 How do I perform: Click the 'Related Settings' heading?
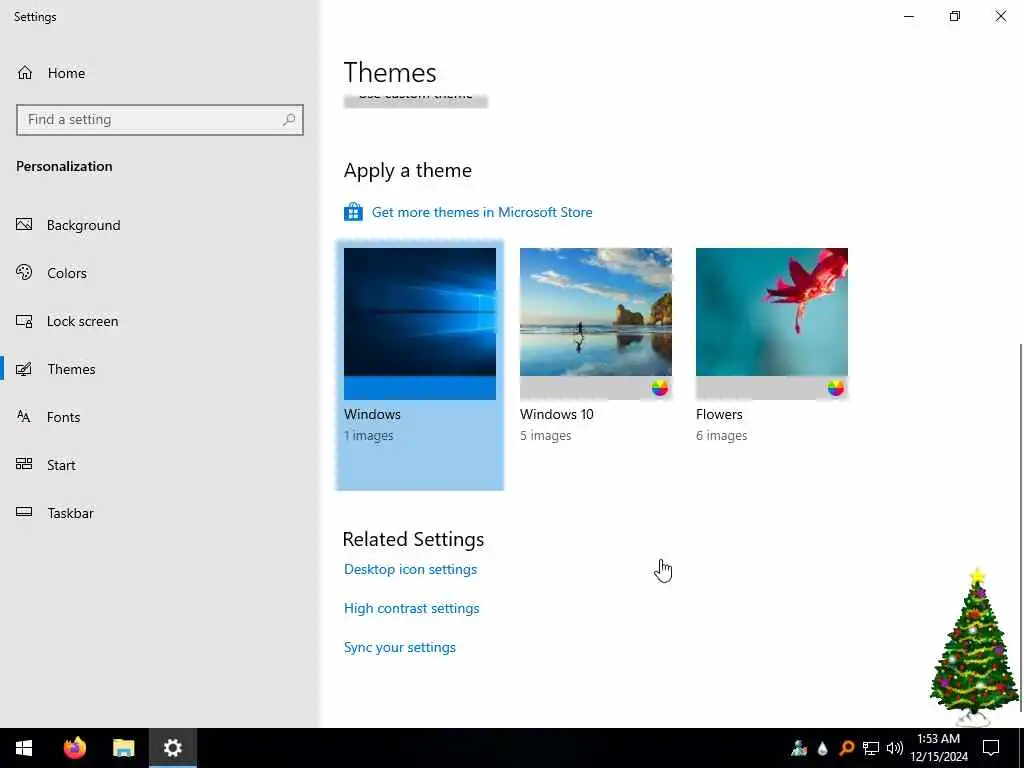413,539
